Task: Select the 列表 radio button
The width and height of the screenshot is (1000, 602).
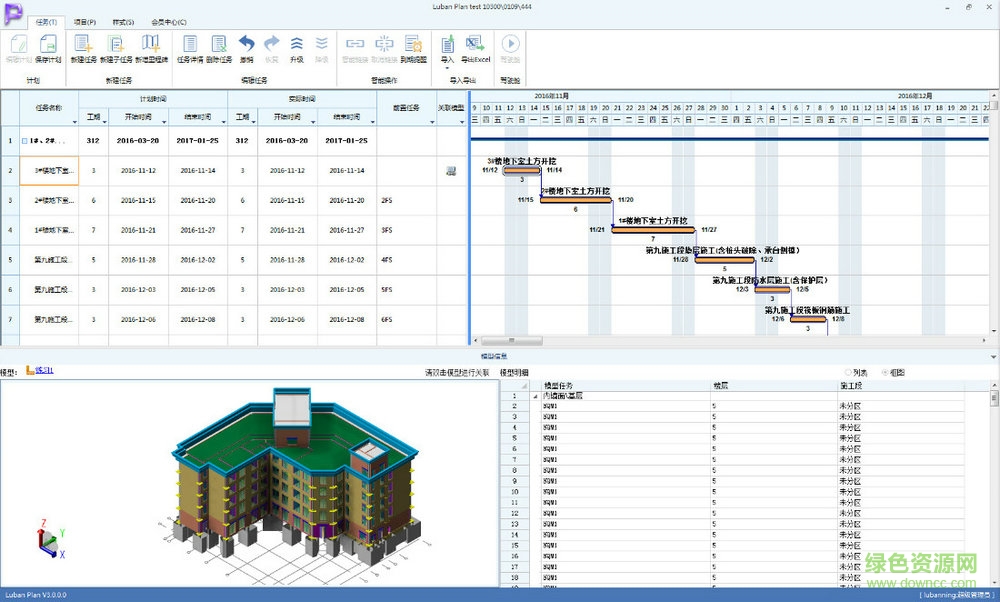Action: click(849, 372)
